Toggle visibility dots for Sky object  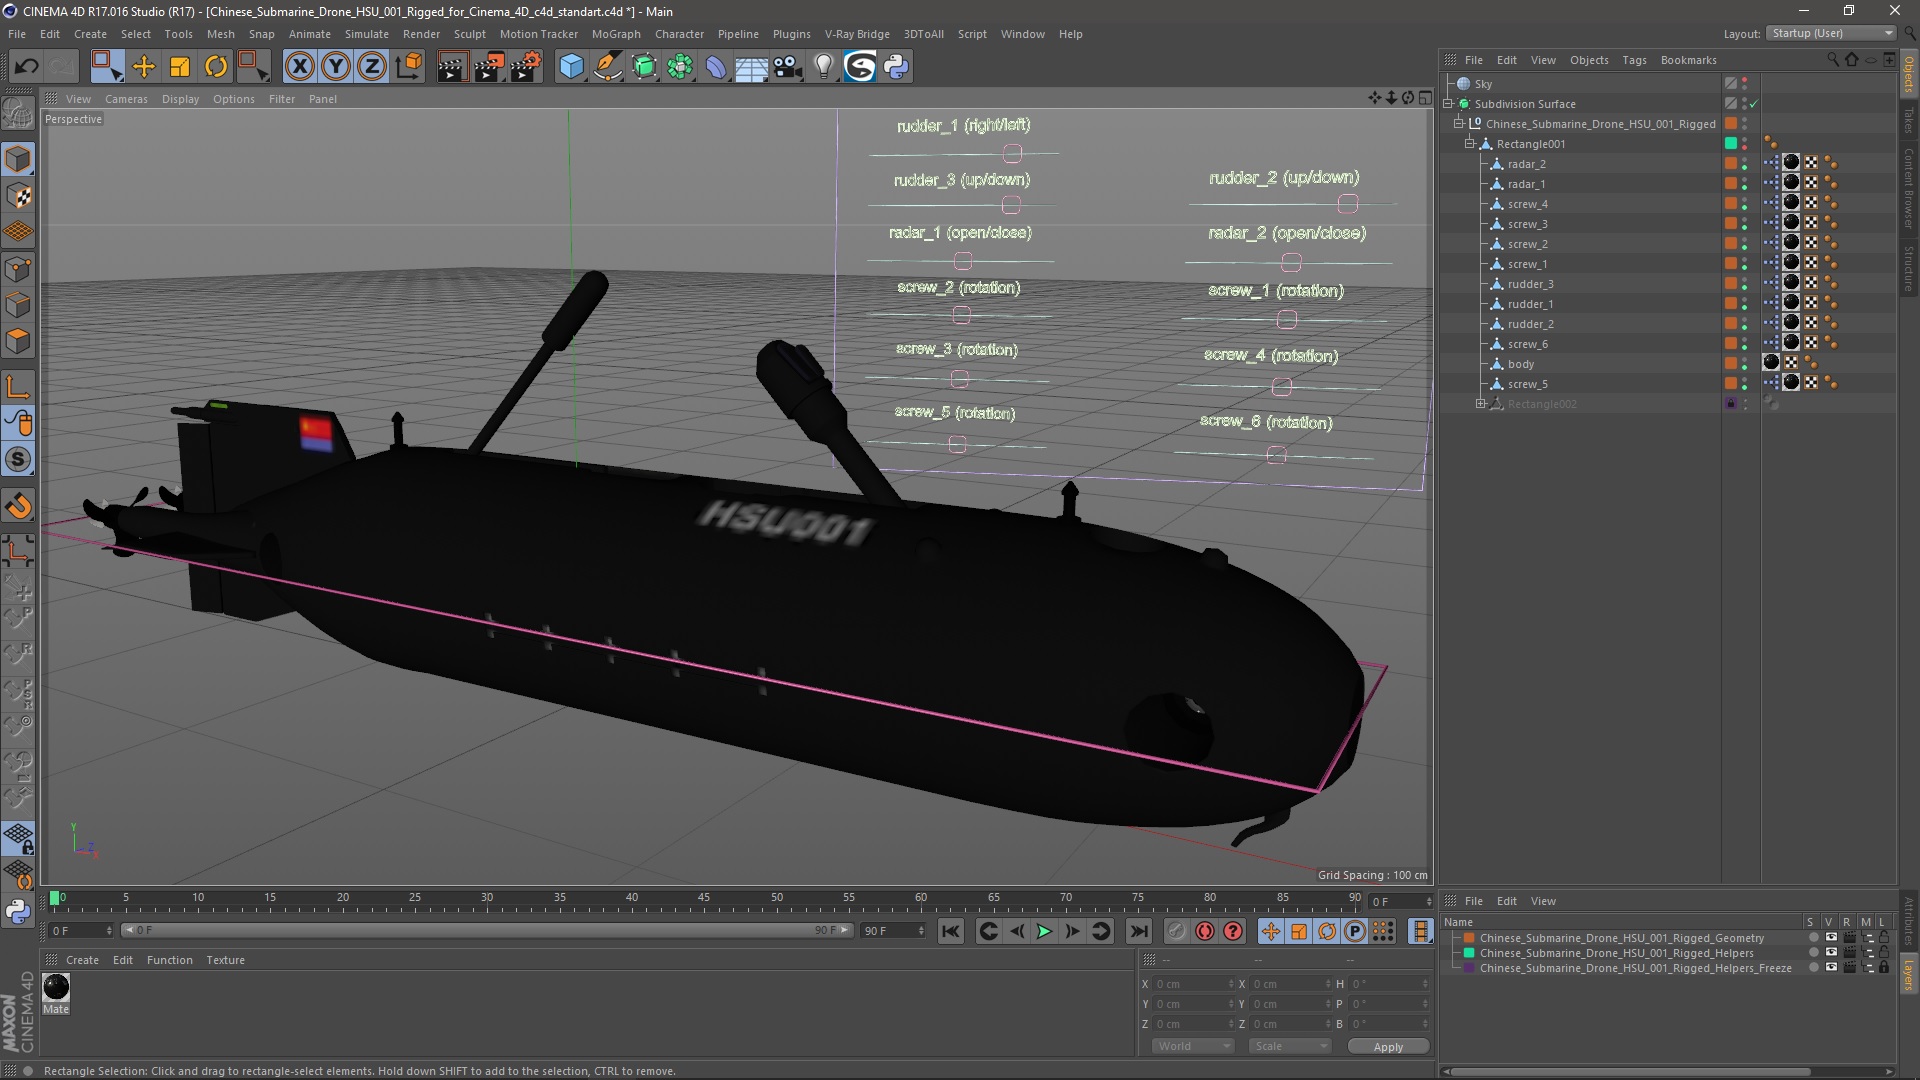[x=1745, y=84]
